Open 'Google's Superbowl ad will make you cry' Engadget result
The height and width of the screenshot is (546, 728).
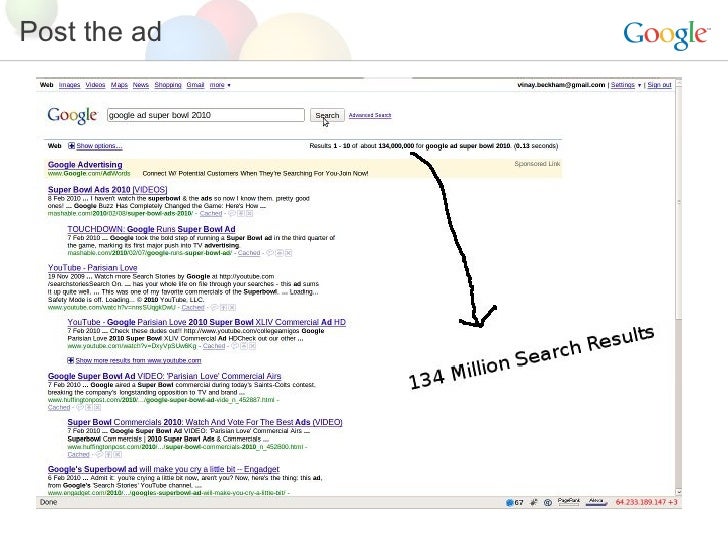tap(164, 469)
